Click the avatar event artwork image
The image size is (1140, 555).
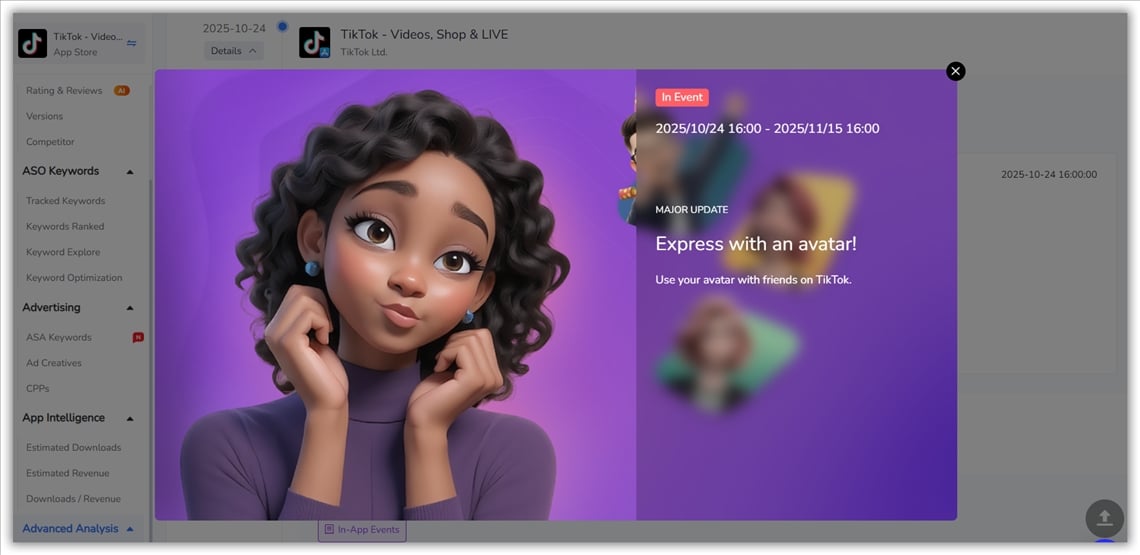point(395,295)
